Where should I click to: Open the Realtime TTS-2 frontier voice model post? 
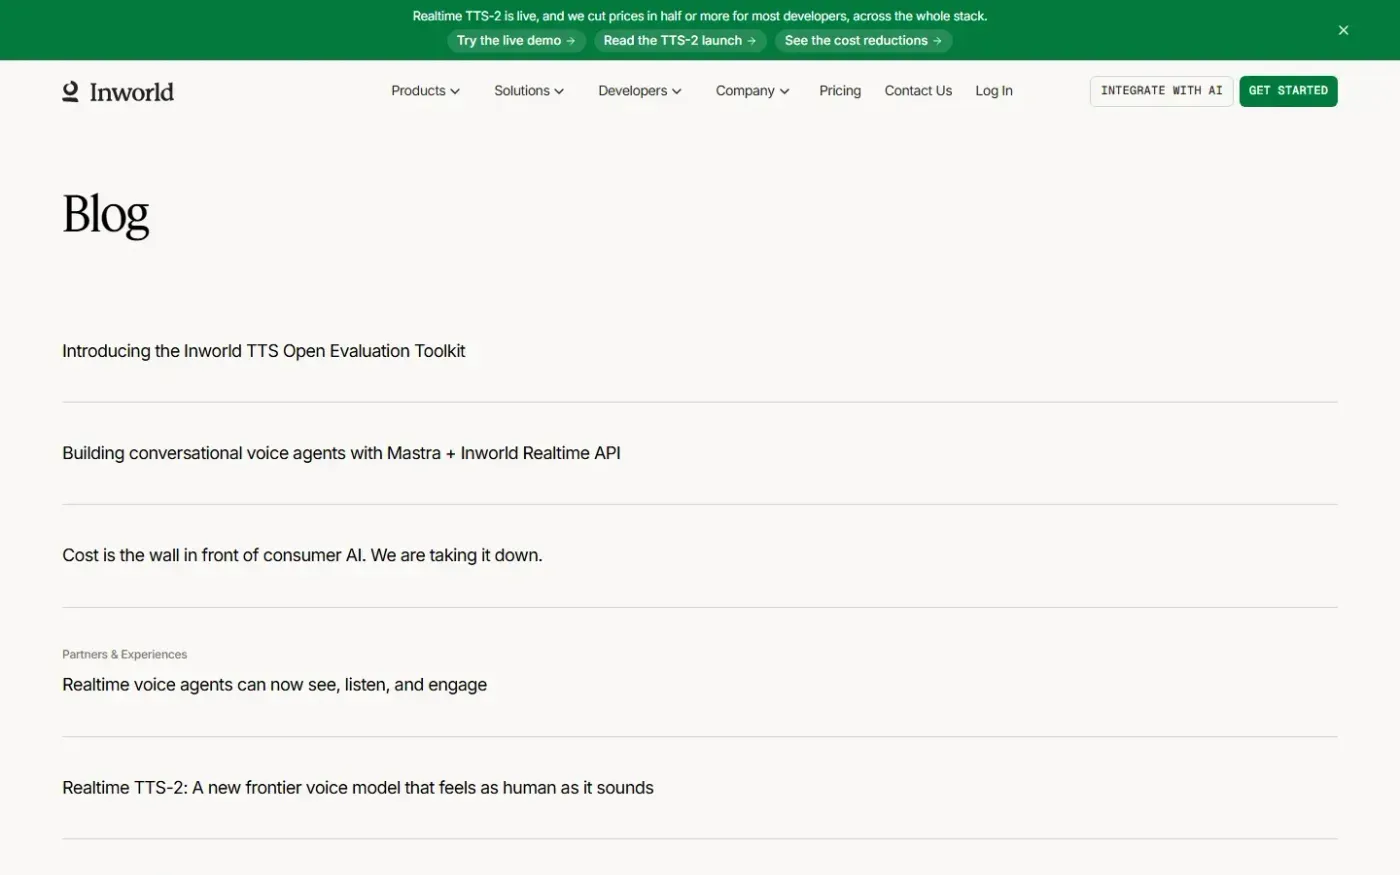tap(358, 788)
